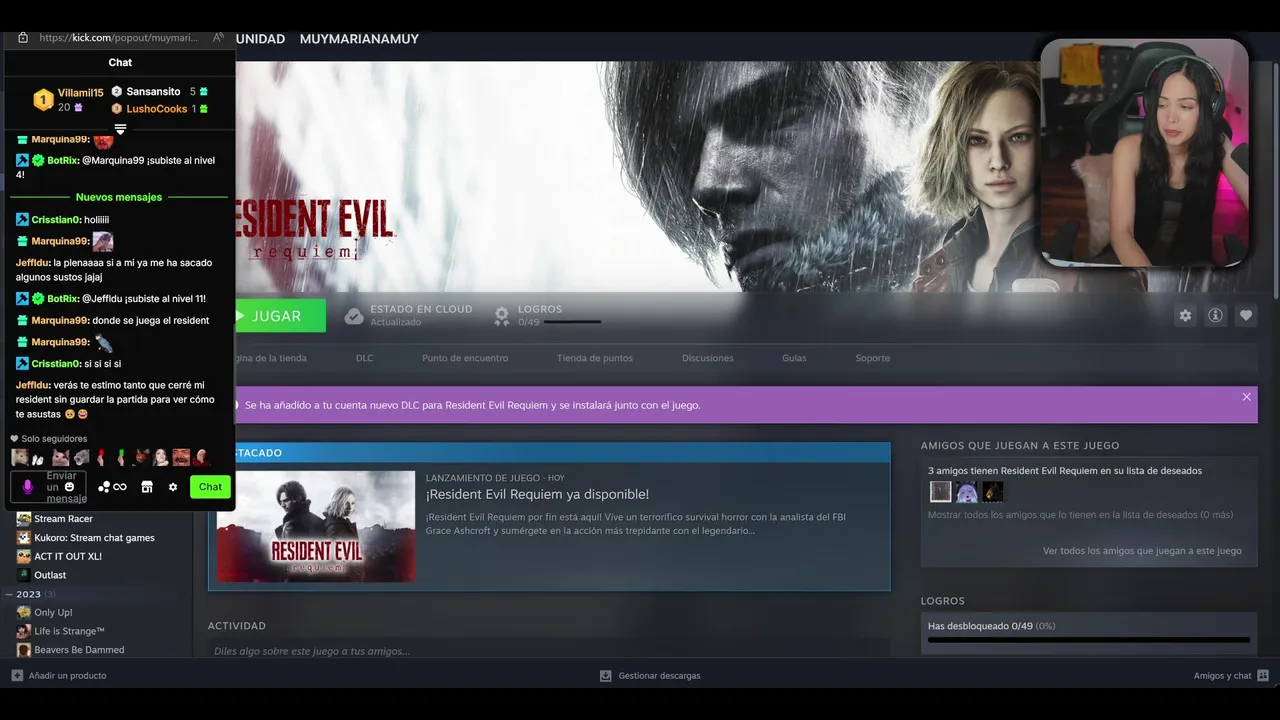
Task: Click the Steam page vertical scrollbar
Action: click(1275, 180)
